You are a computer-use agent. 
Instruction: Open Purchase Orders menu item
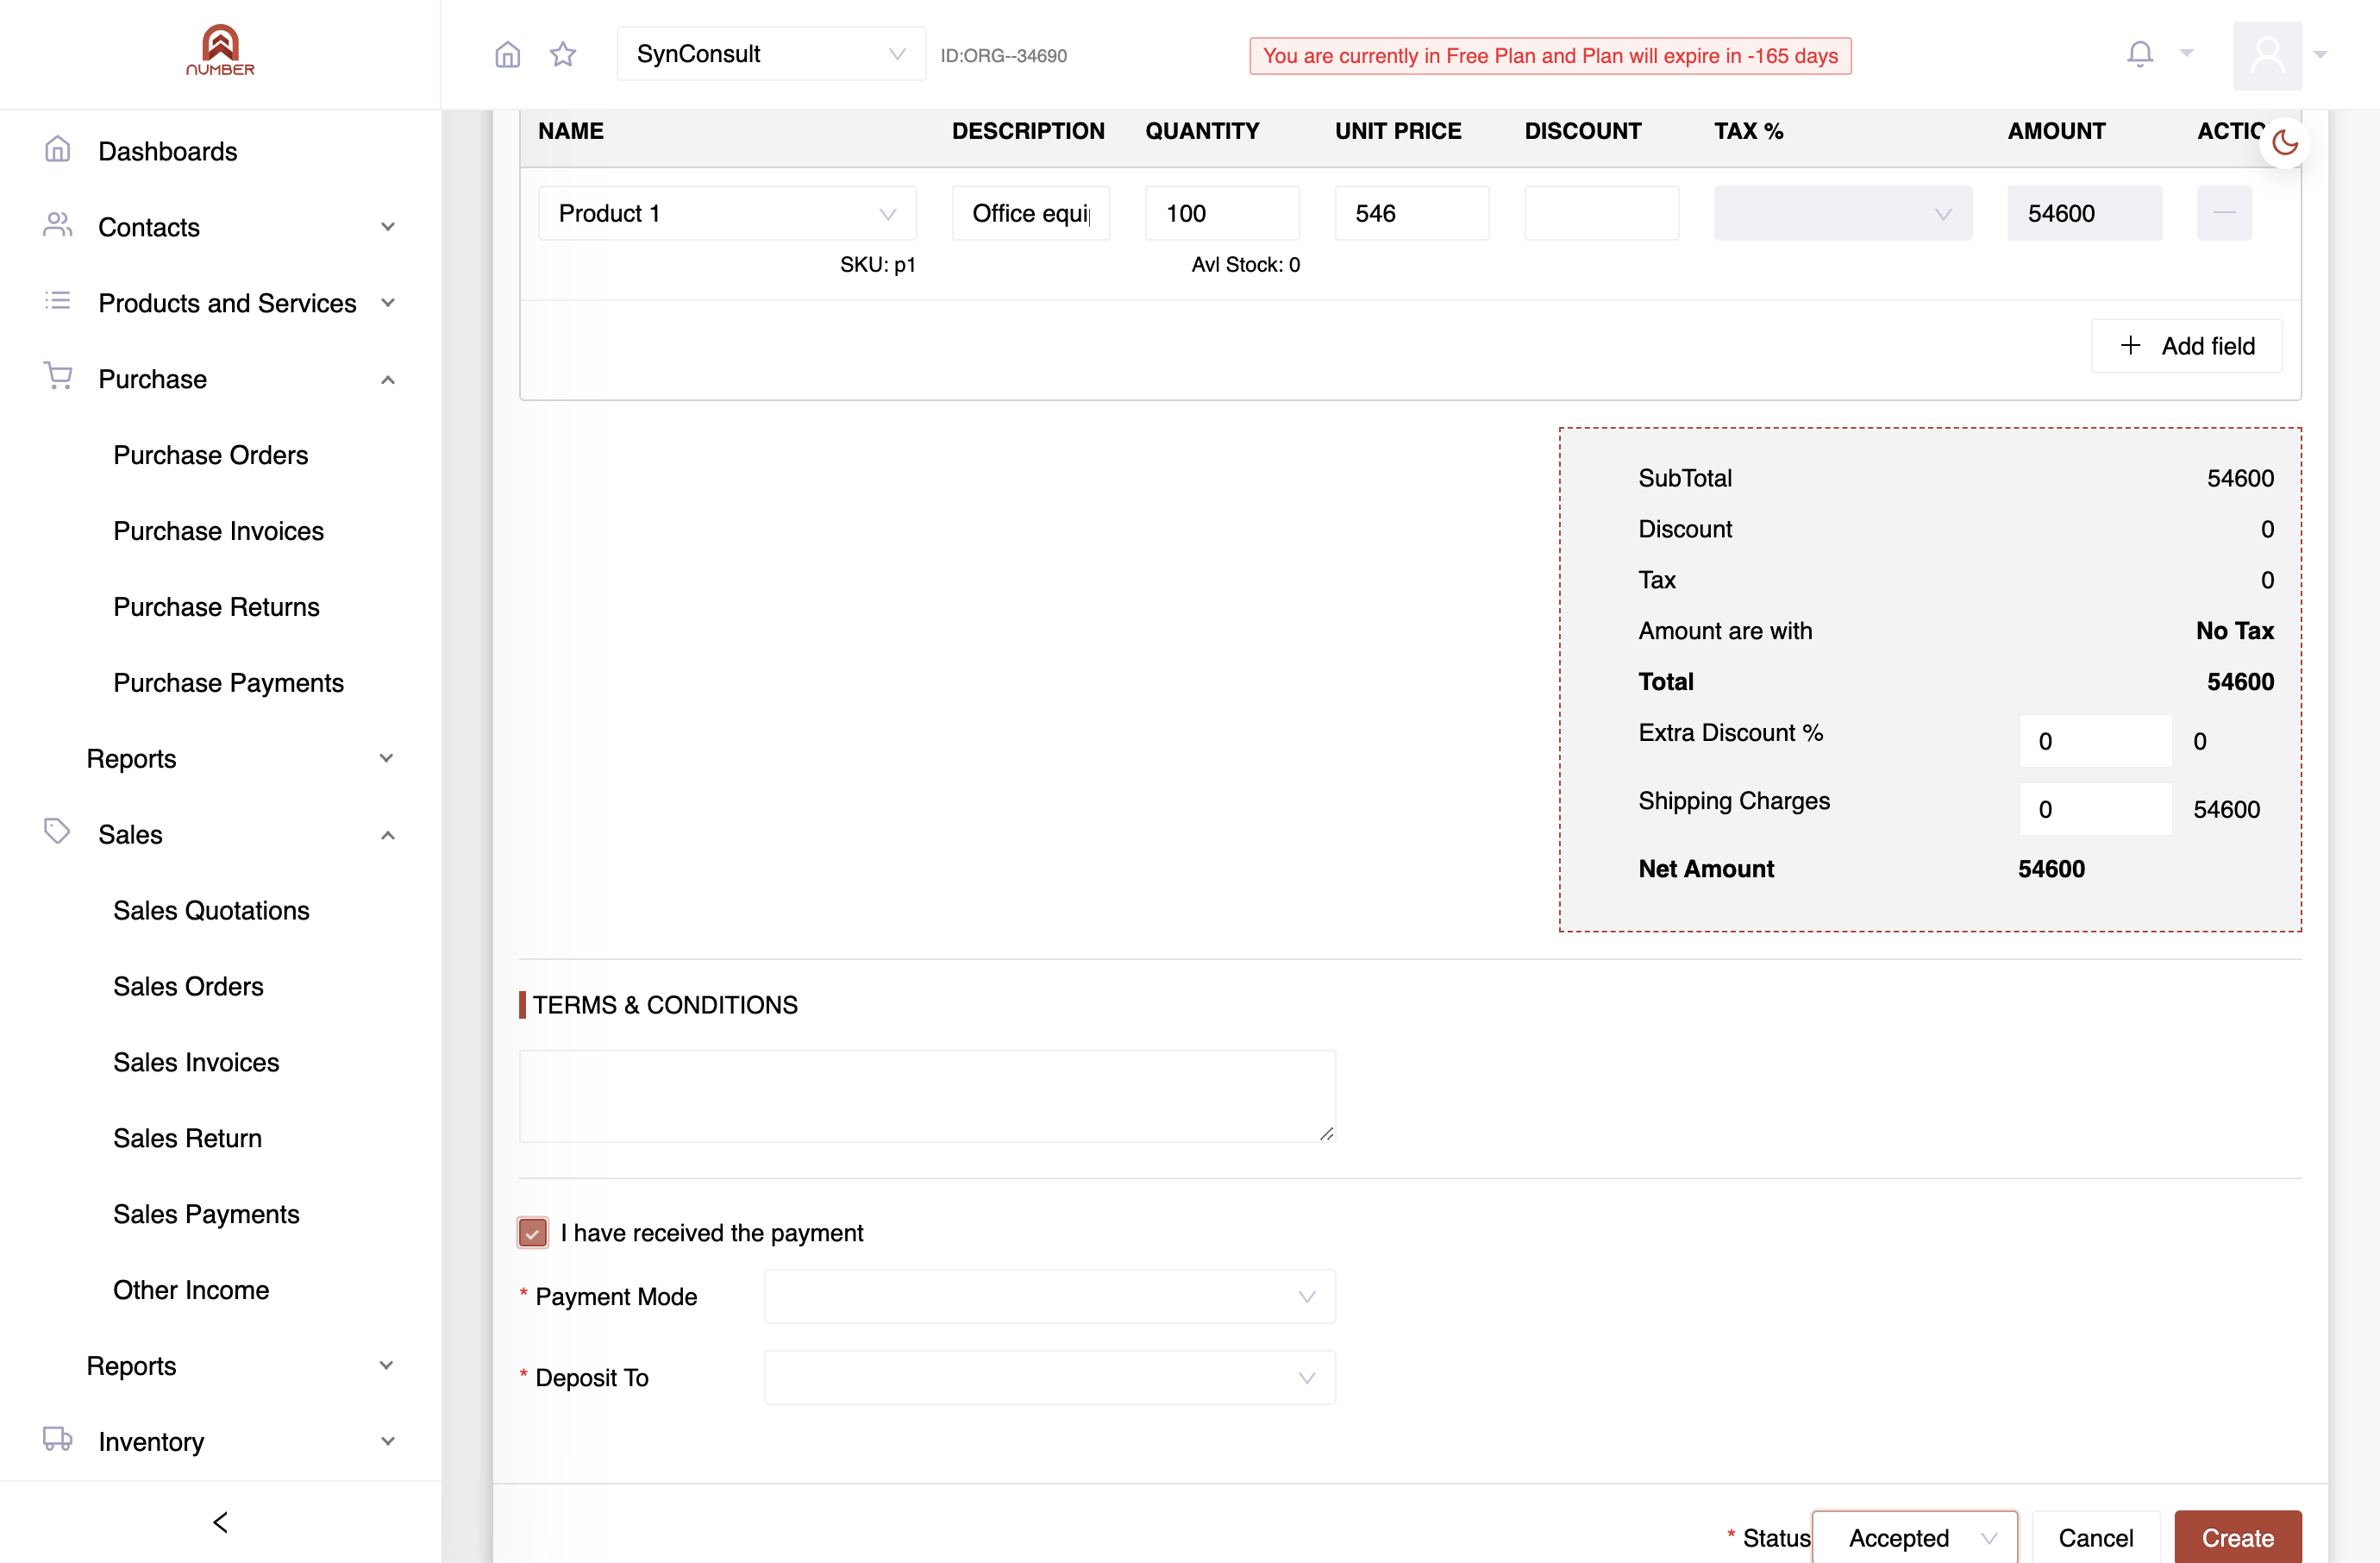(x=211, y=455)
